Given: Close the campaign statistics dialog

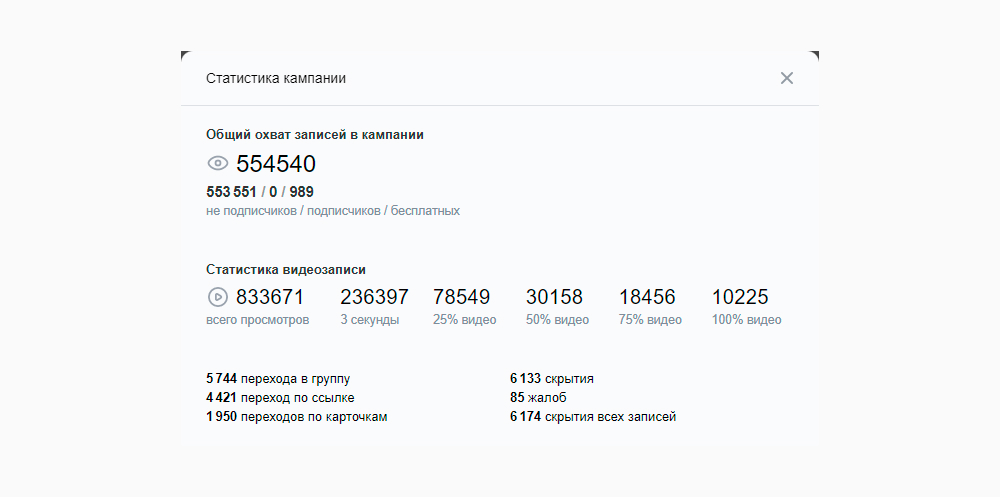Looking at the screenshot, I should pyautogui.click(x=787, y=78).
